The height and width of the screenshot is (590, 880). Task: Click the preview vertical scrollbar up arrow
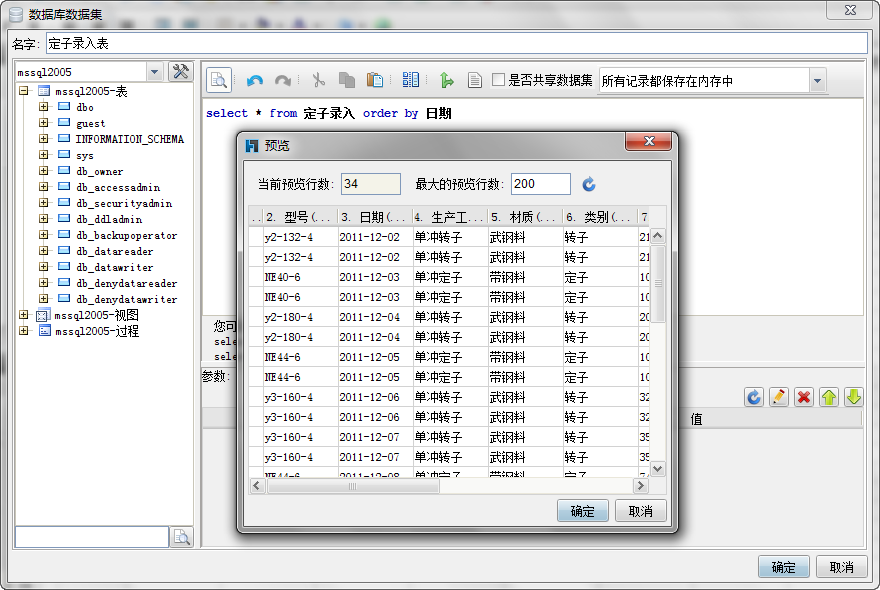tap(658, 236)
